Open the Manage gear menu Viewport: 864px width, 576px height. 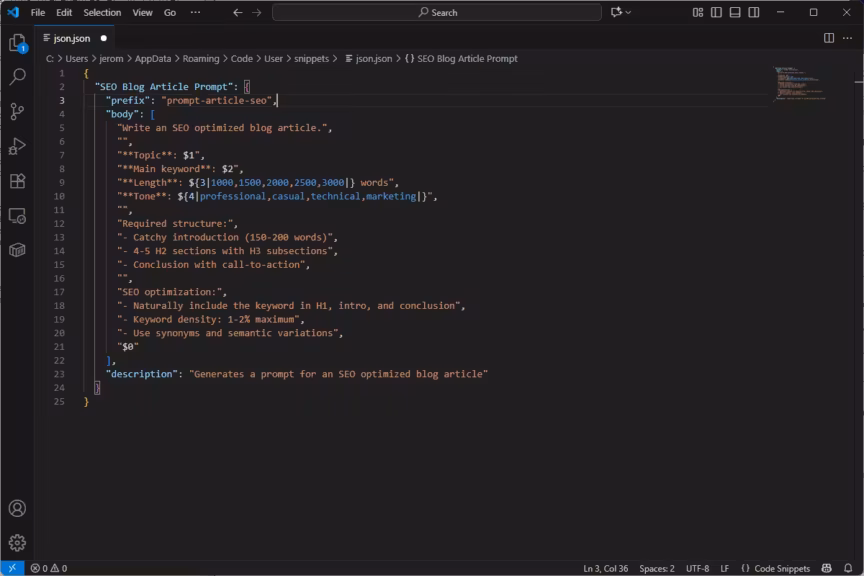click(x=17, y=542)
